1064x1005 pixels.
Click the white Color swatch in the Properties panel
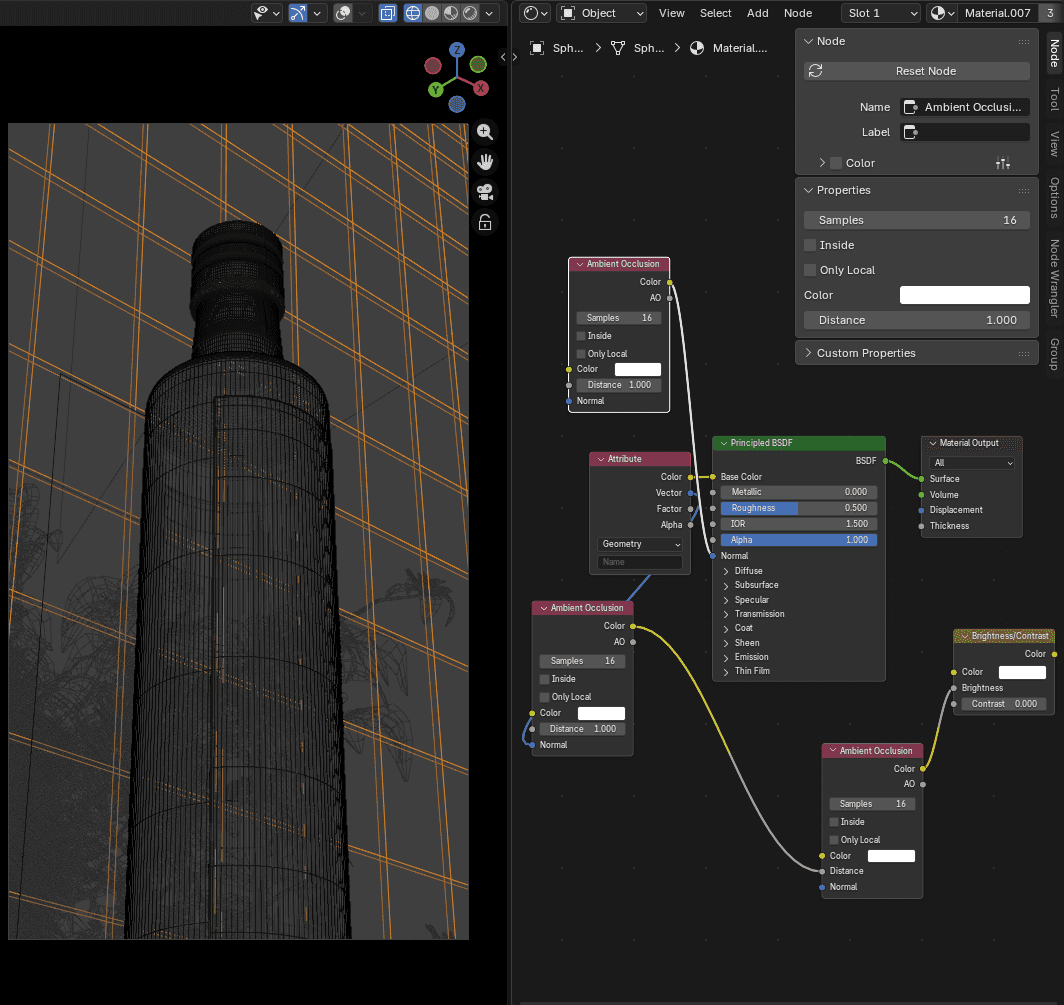pyautogui.click(x=963, y=294)
